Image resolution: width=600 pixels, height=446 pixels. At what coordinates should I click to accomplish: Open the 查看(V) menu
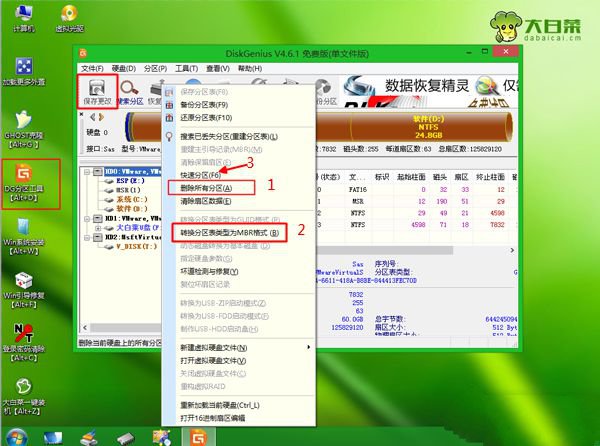click(218, 68)
